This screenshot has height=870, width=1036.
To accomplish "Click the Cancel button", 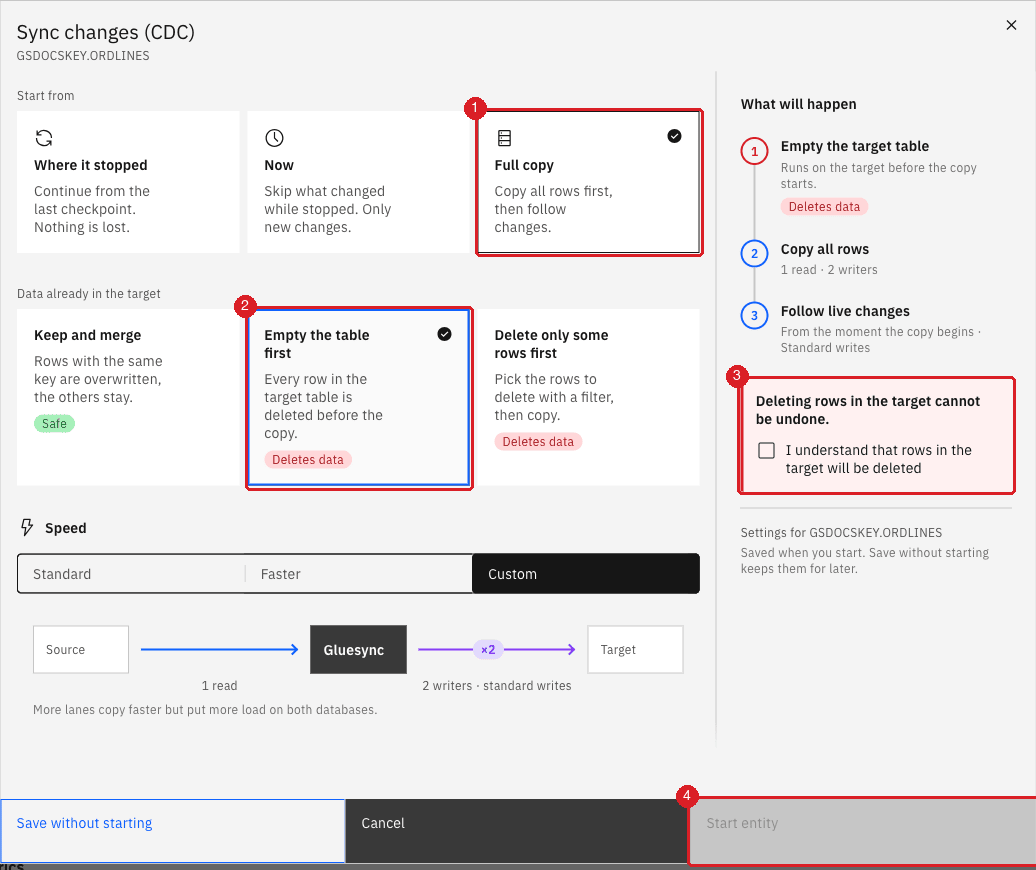I will 517,830.
